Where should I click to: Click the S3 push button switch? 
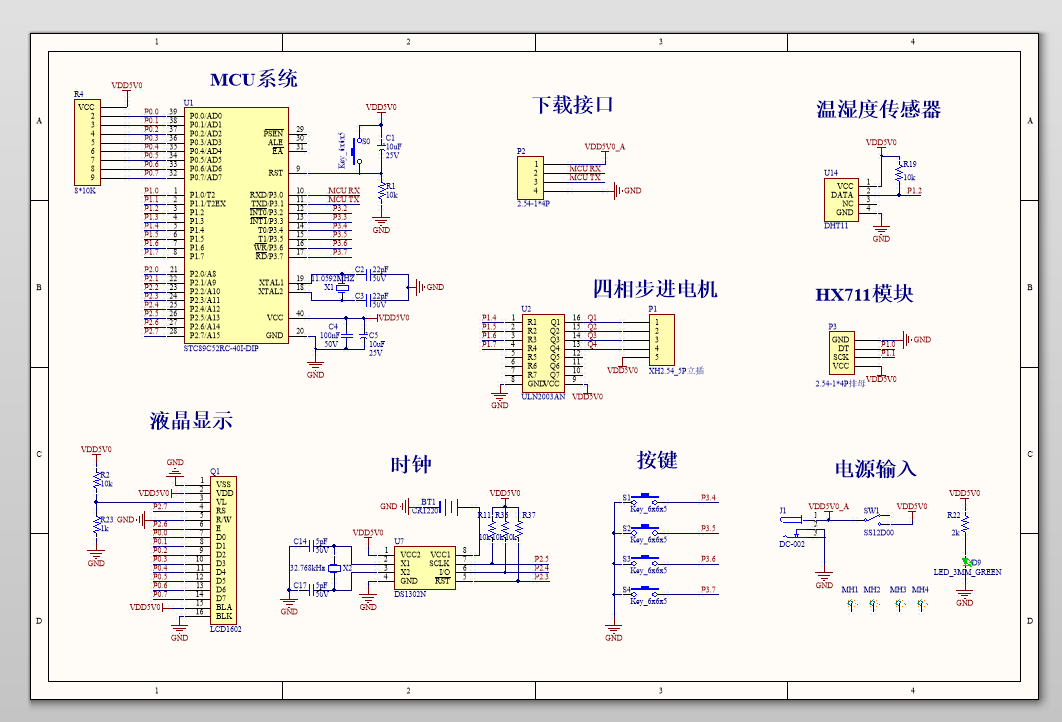[x=645, y=559]
